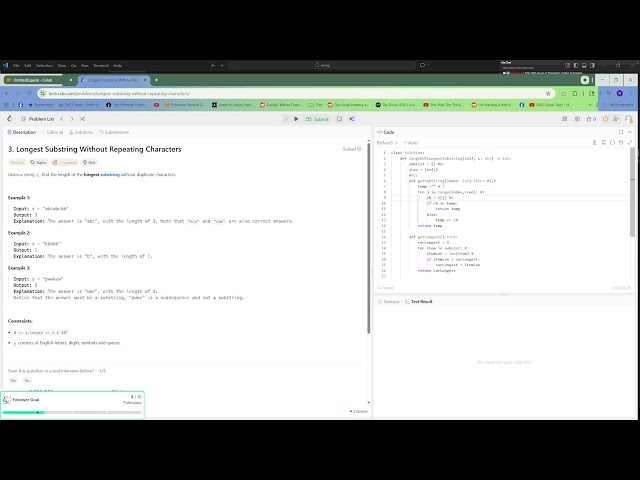640x480 pixels.
Task: Switch to the Solutions tab
Action: (x=81, y=132)
